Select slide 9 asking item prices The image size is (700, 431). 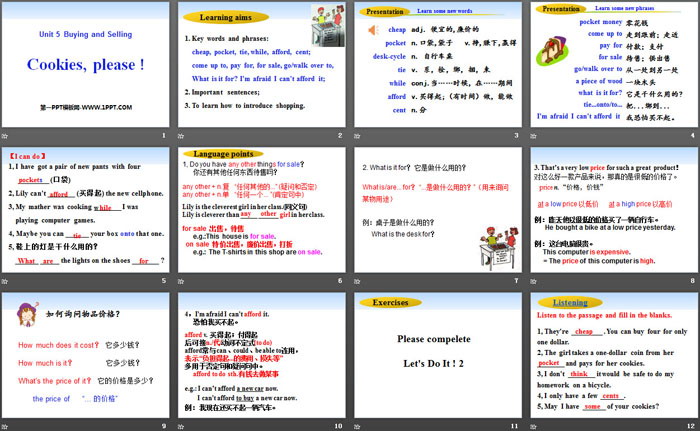click(85, 355)
